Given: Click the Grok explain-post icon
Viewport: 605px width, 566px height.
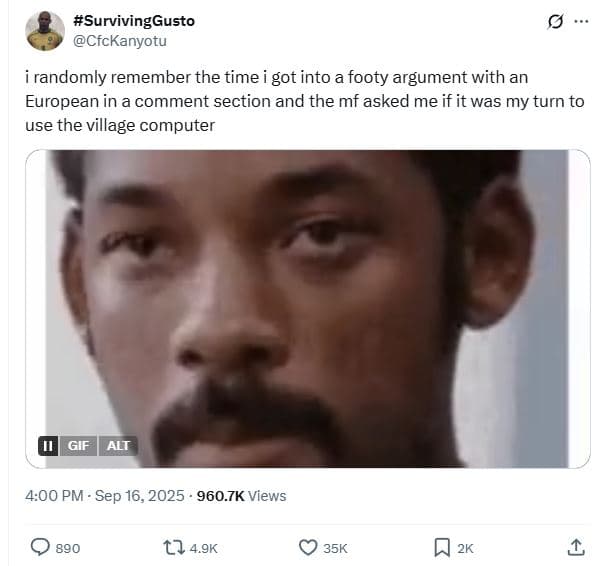Looking at the screenshot, I should tap(555, 22).
